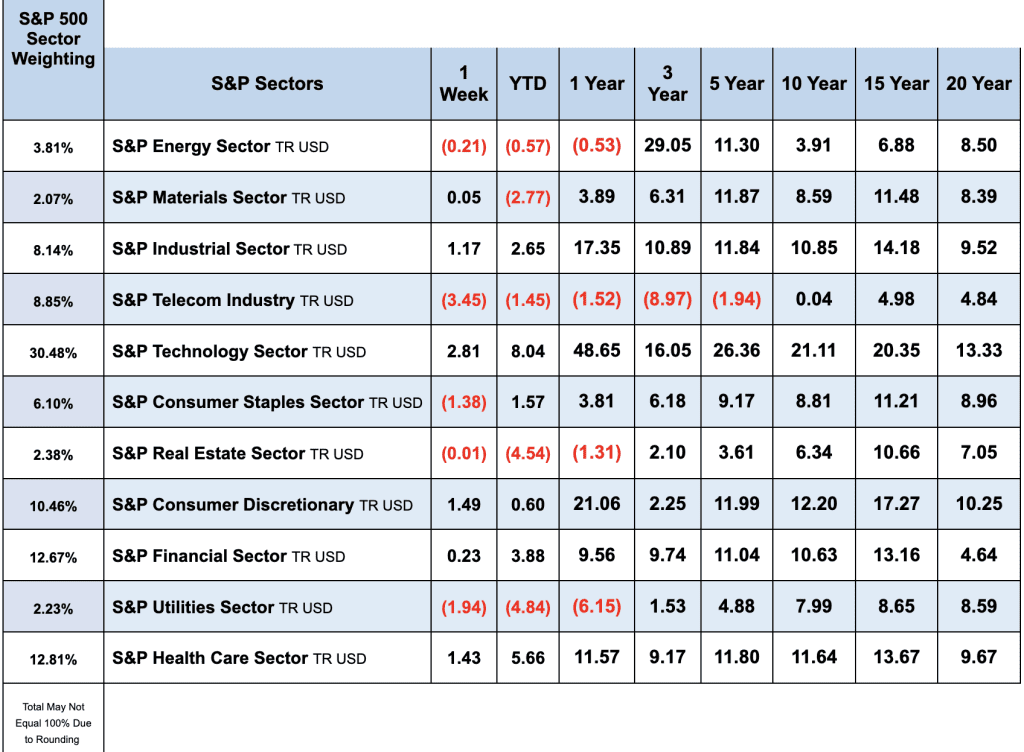Select the Financial Sector 20 Year value 4.64
The width and height of the screenshot is (1024, 752).
coord(979,555)
